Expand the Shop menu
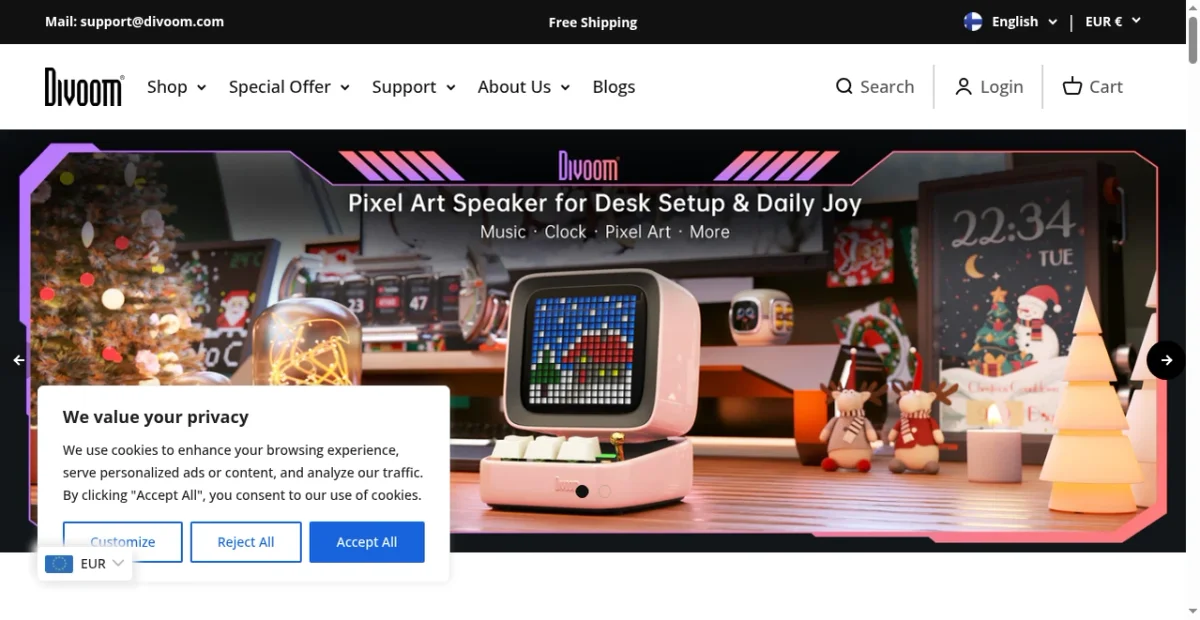The height and width of the screenshot is (620, 1200). (177, 87)
